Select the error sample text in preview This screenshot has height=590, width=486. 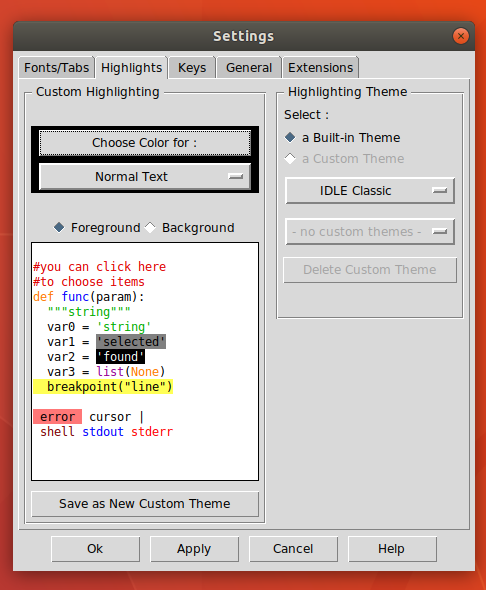[58, 417]
